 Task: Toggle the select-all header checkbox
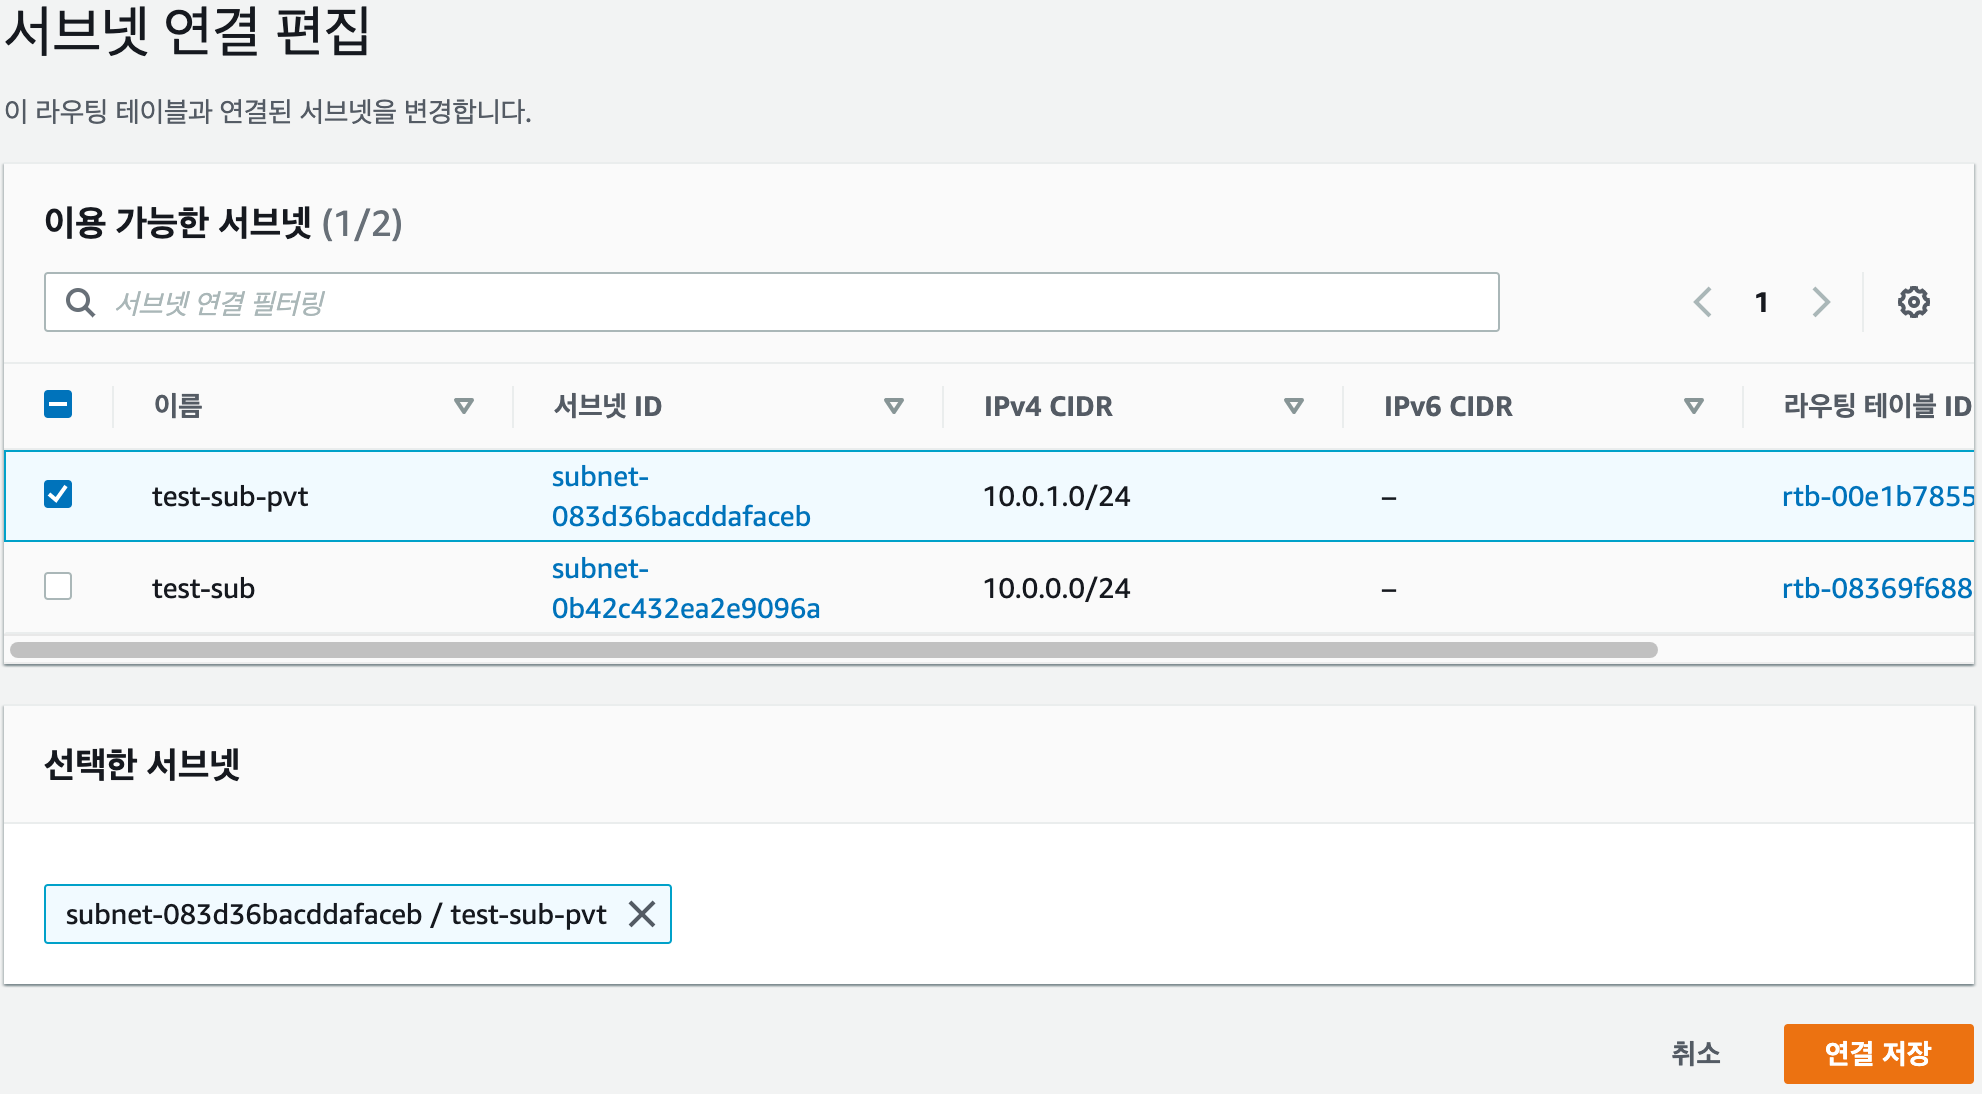pyautogui.click(x=58, y=405)
